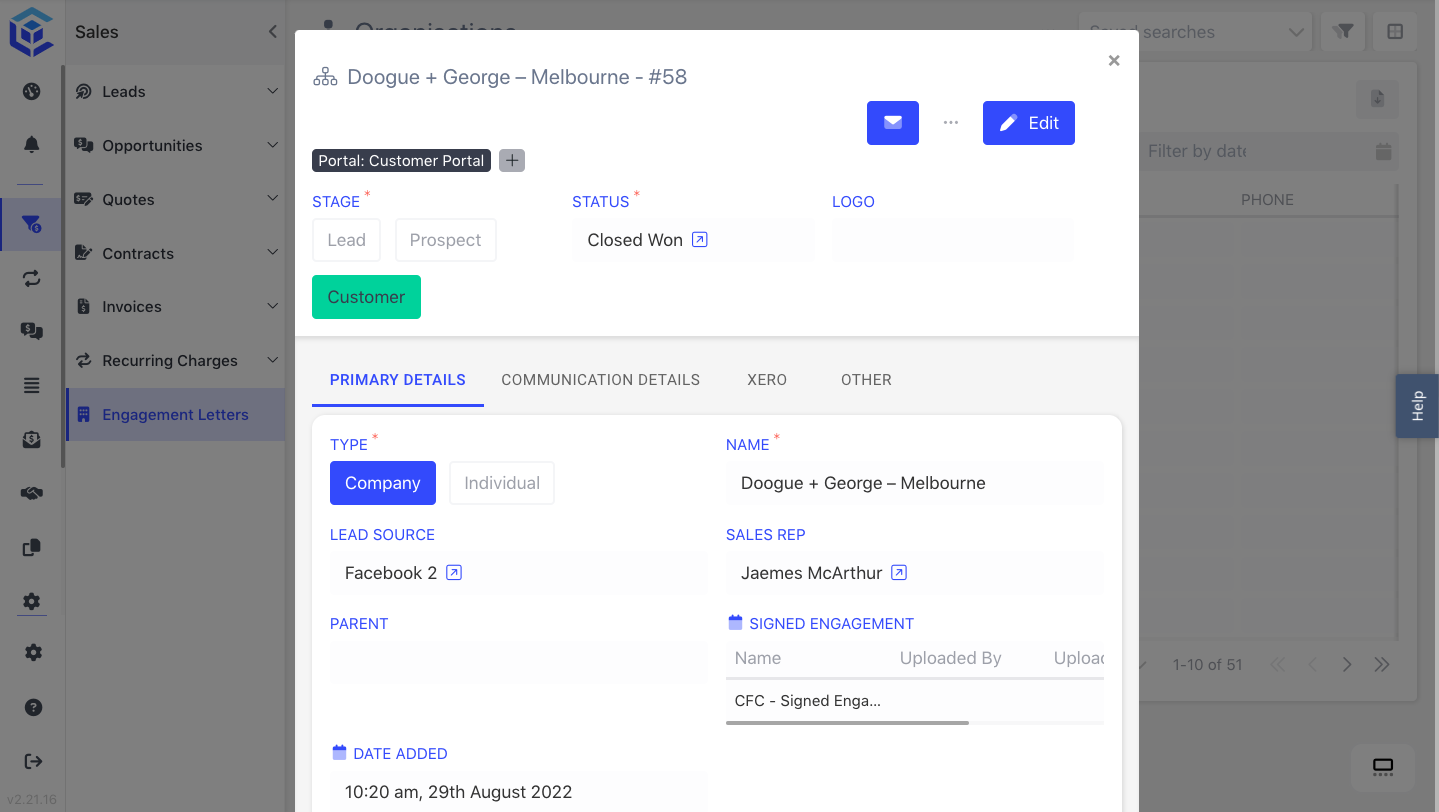This screenshot has height=812, width=1439.
Task: Open Engagement Letters in sidebar
Action: tap(176, 415)
